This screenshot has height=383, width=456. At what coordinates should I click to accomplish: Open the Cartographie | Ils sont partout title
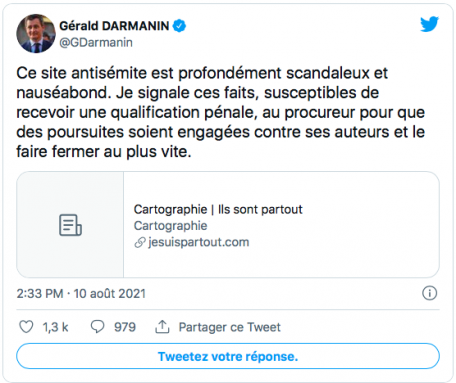tap(218, 209)
